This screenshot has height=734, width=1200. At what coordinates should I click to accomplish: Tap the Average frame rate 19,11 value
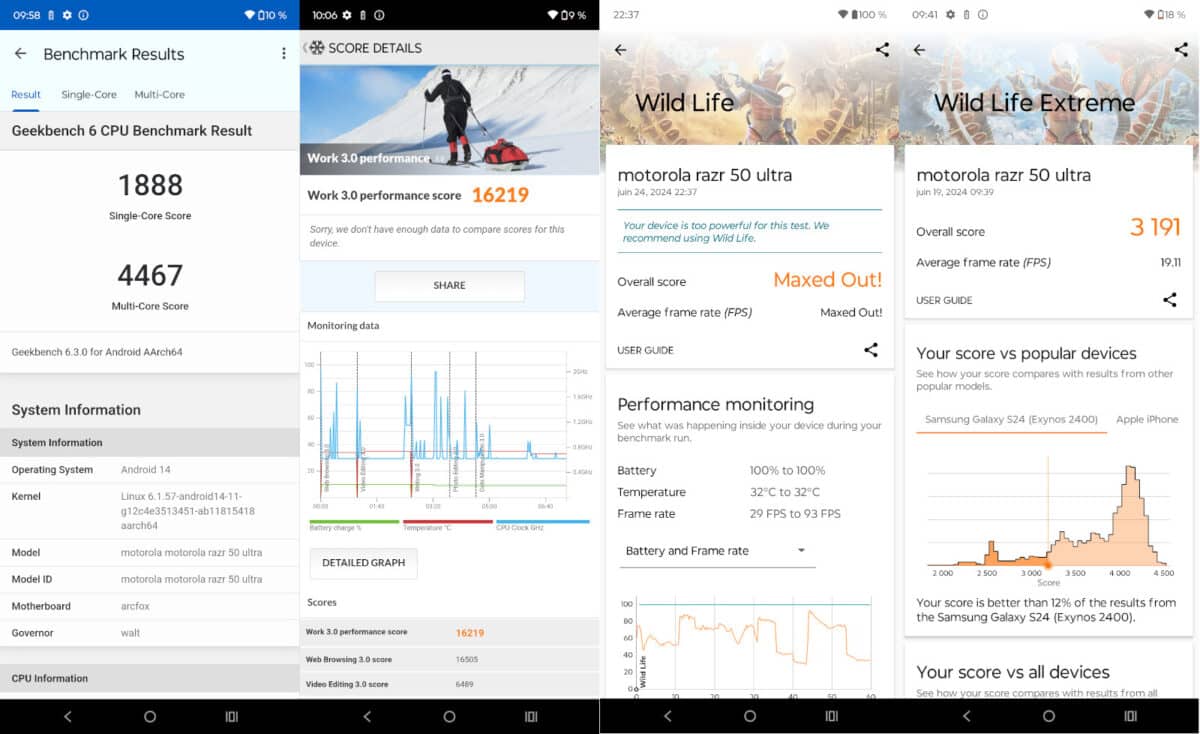1169,263
